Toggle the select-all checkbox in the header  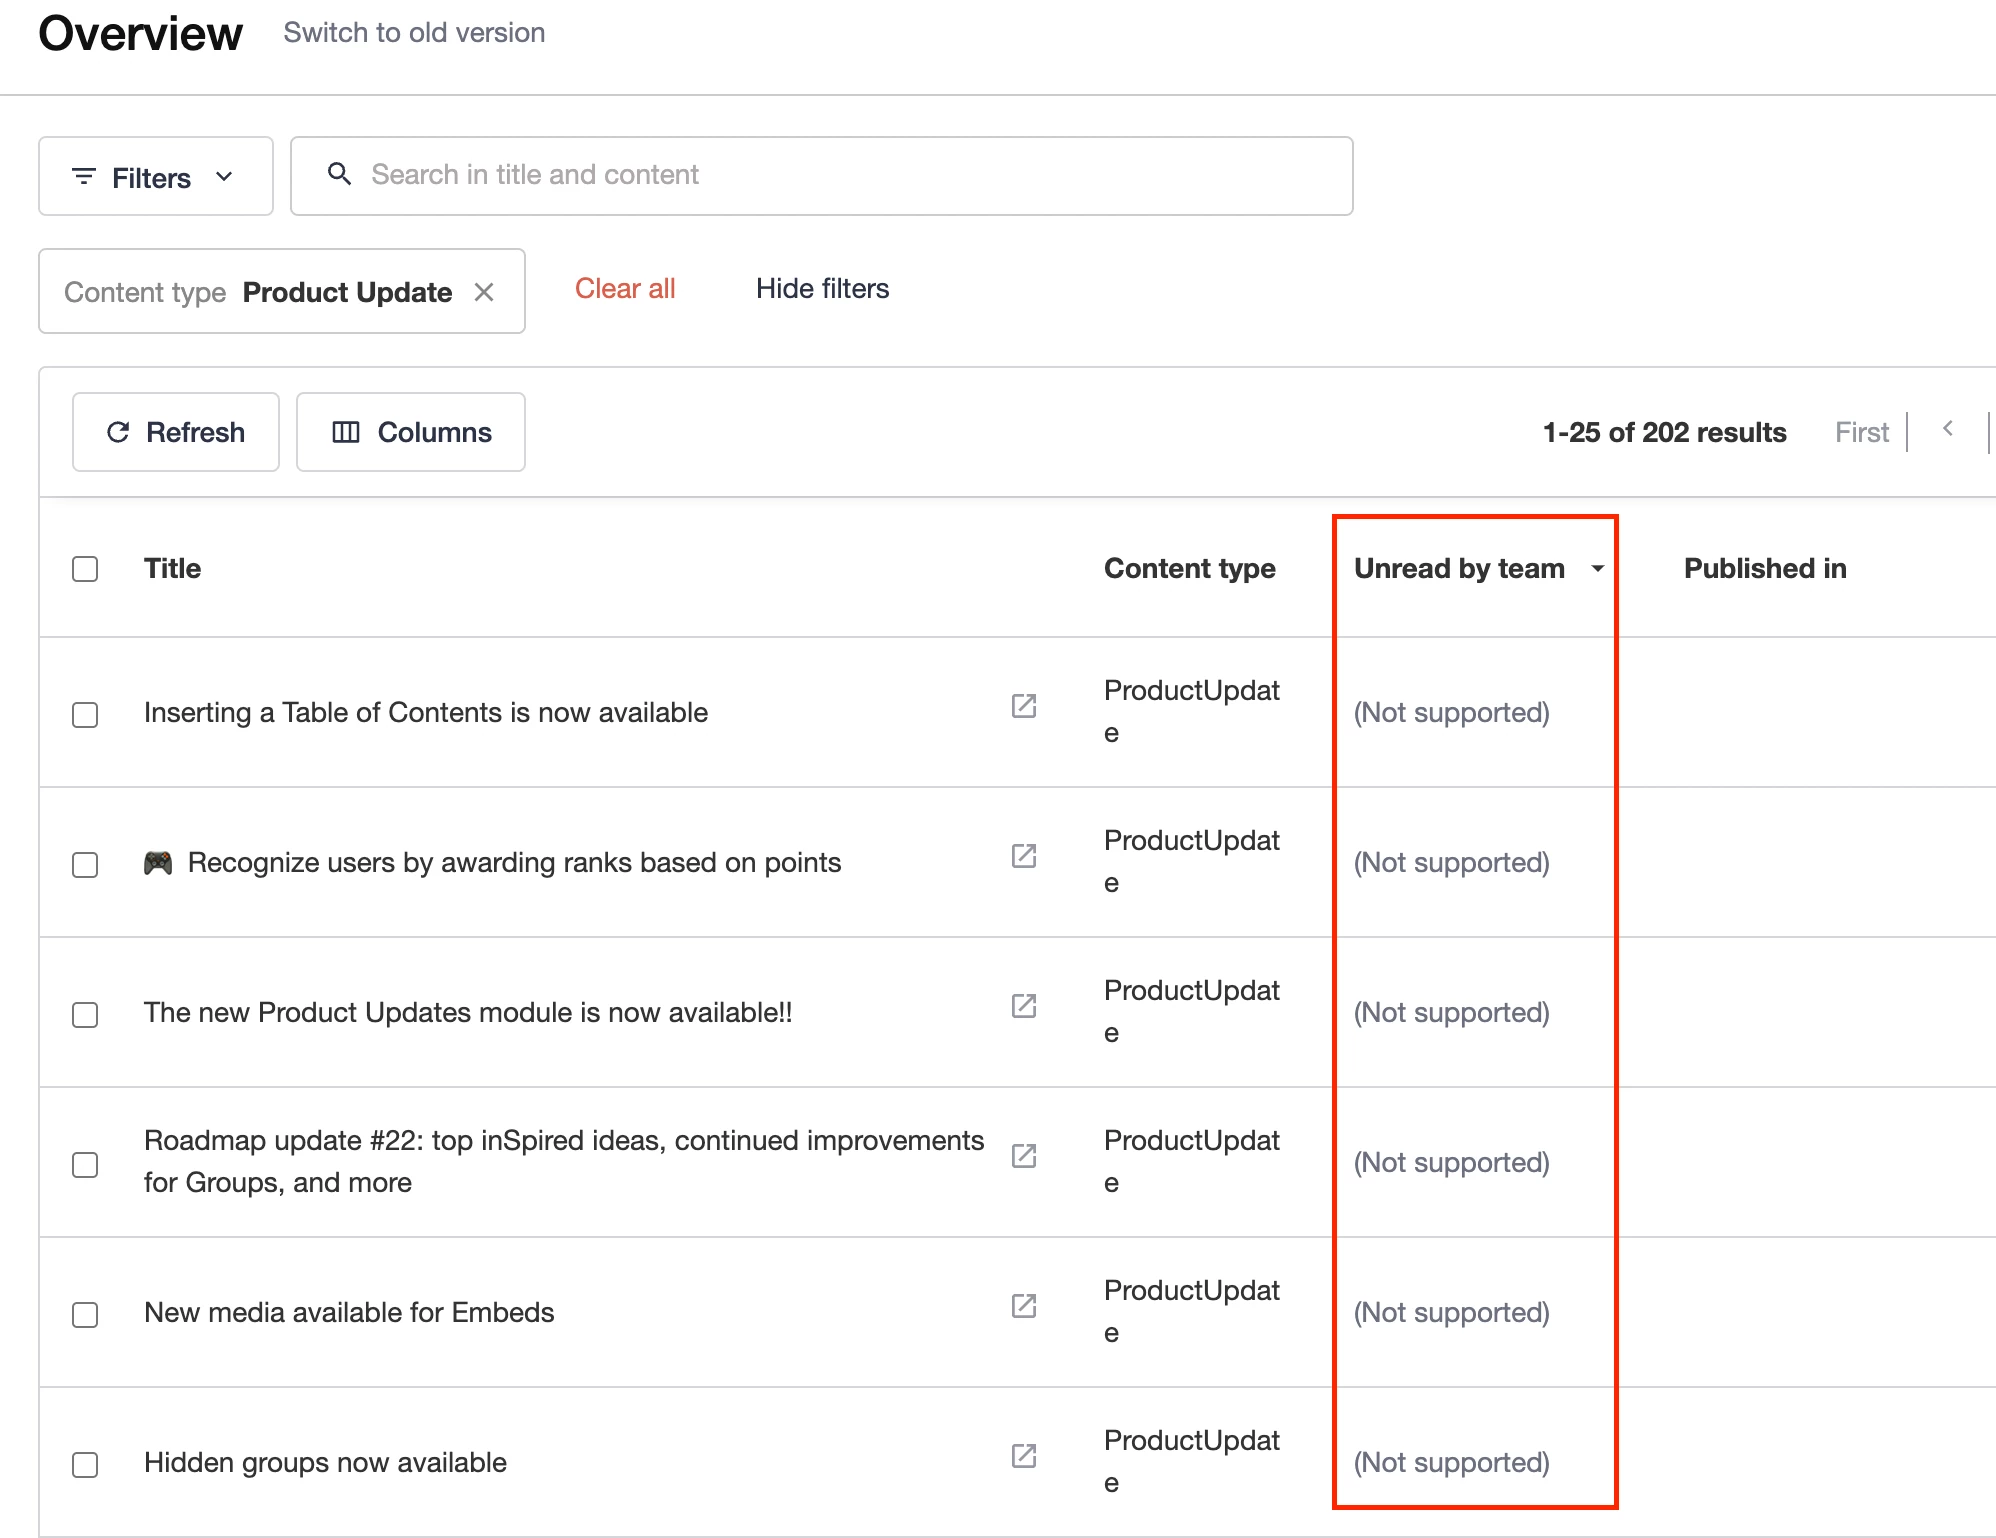click(x=85, y=568)
